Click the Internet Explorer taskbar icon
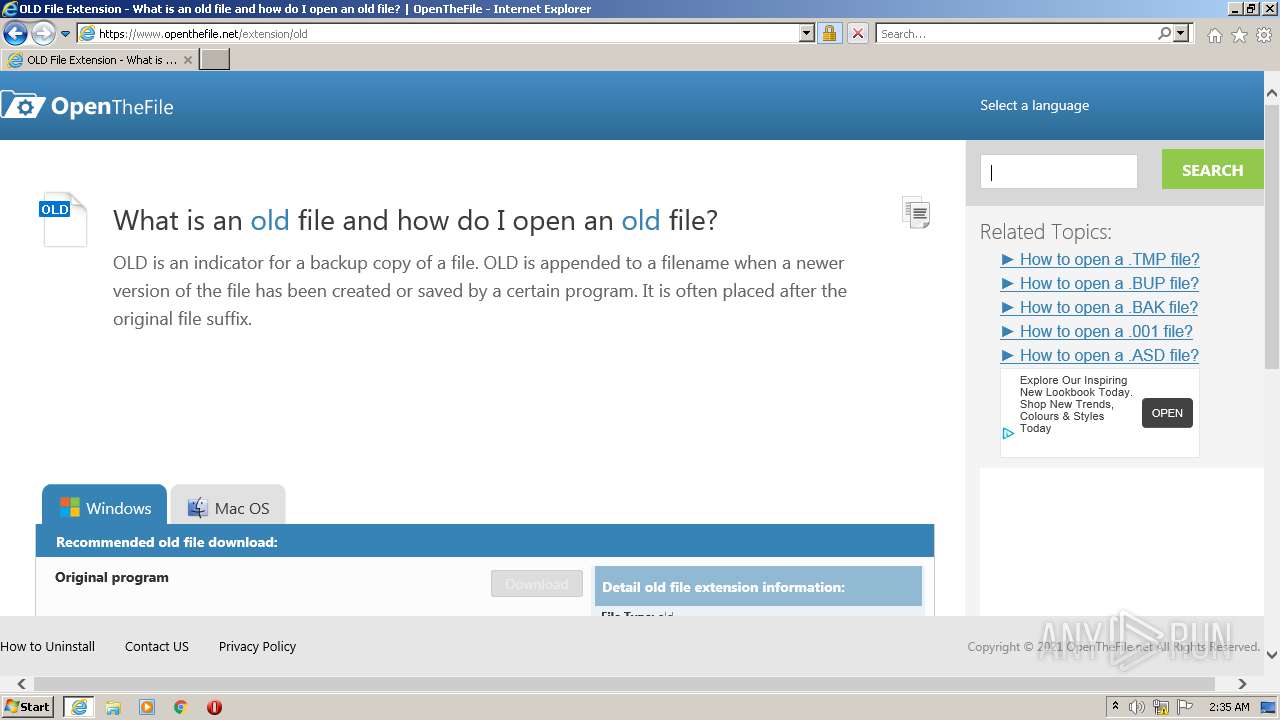 (x=78, y=707)
